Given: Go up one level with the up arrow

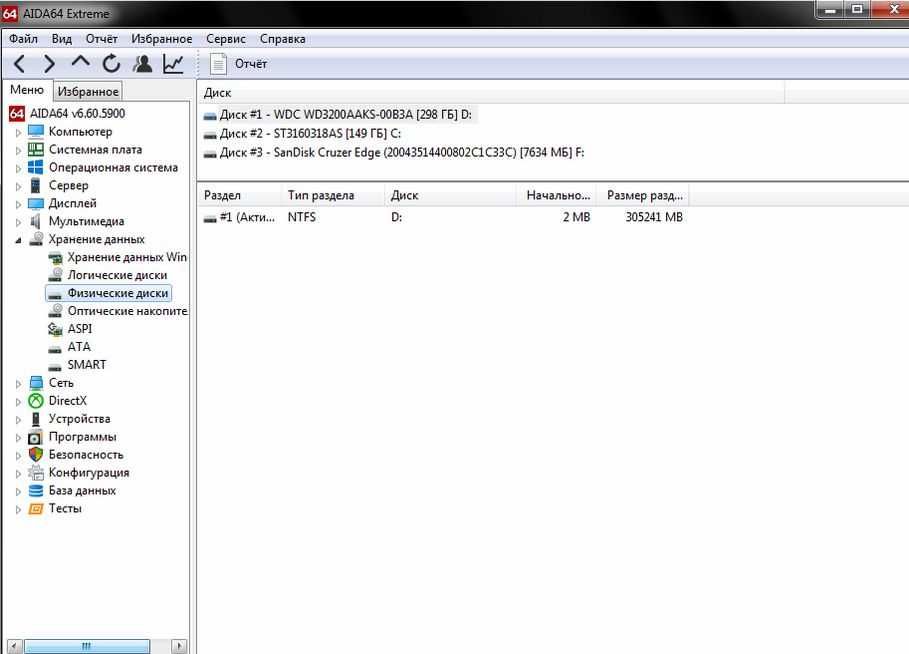Looking at the screenshot, I should (80, 62).
